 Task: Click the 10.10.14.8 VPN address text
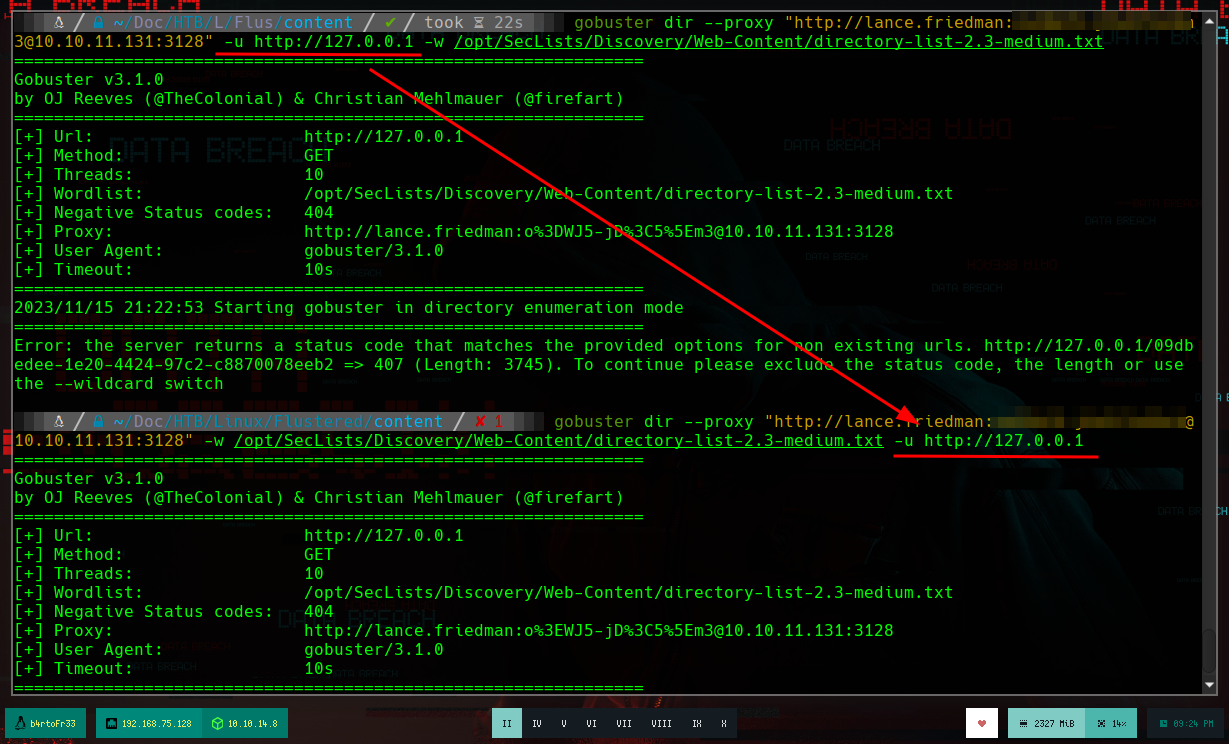tap(252, 723)
